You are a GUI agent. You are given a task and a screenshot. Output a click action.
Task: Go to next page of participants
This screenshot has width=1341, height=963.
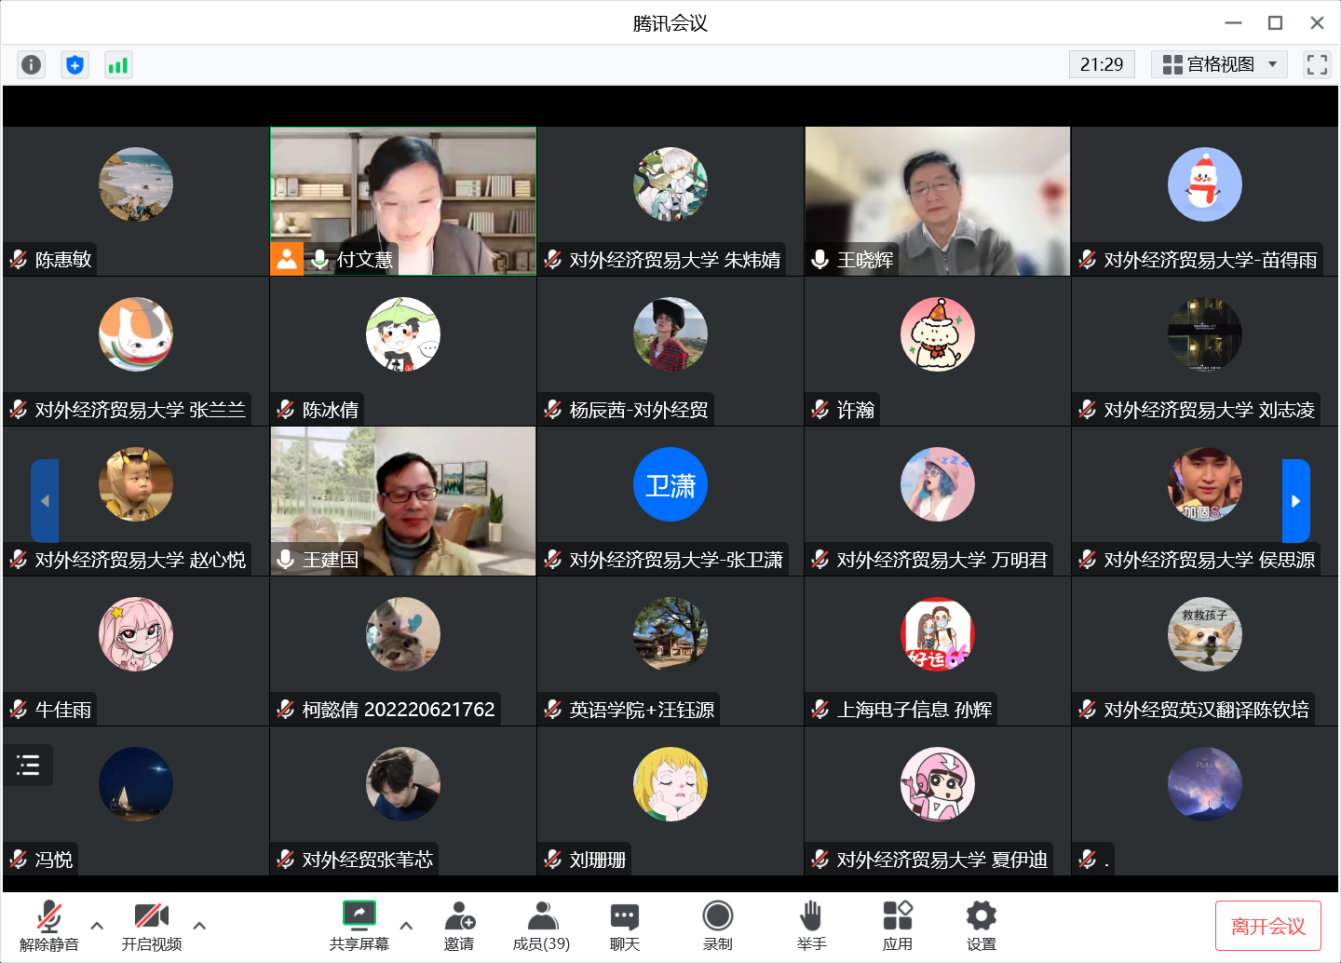click(x=1295, y=501)
